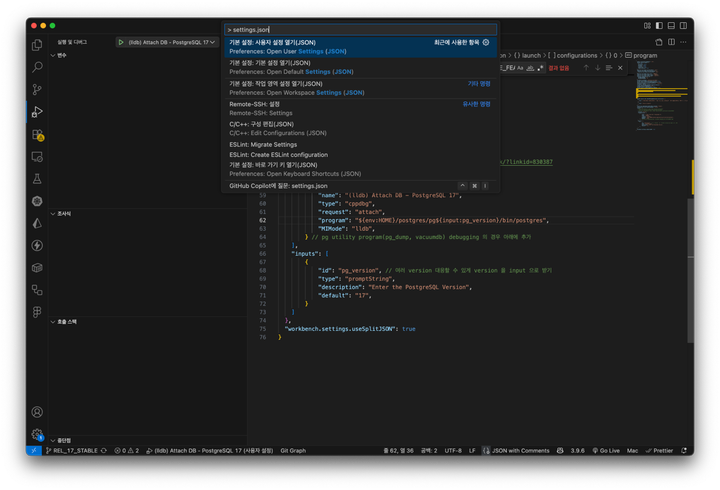
Task: Select Preferences: Open User Settings (JSON)
Action: pos(360,47)
